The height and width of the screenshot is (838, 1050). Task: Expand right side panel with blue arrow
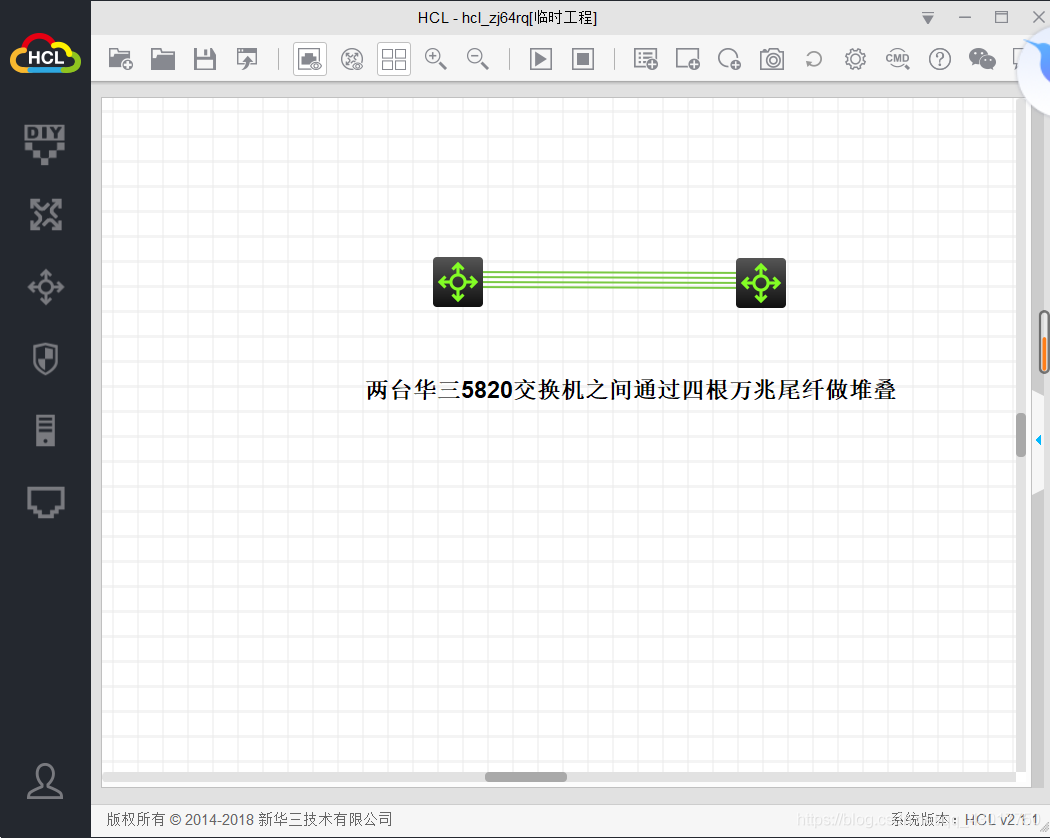[x=1038, y=440]
